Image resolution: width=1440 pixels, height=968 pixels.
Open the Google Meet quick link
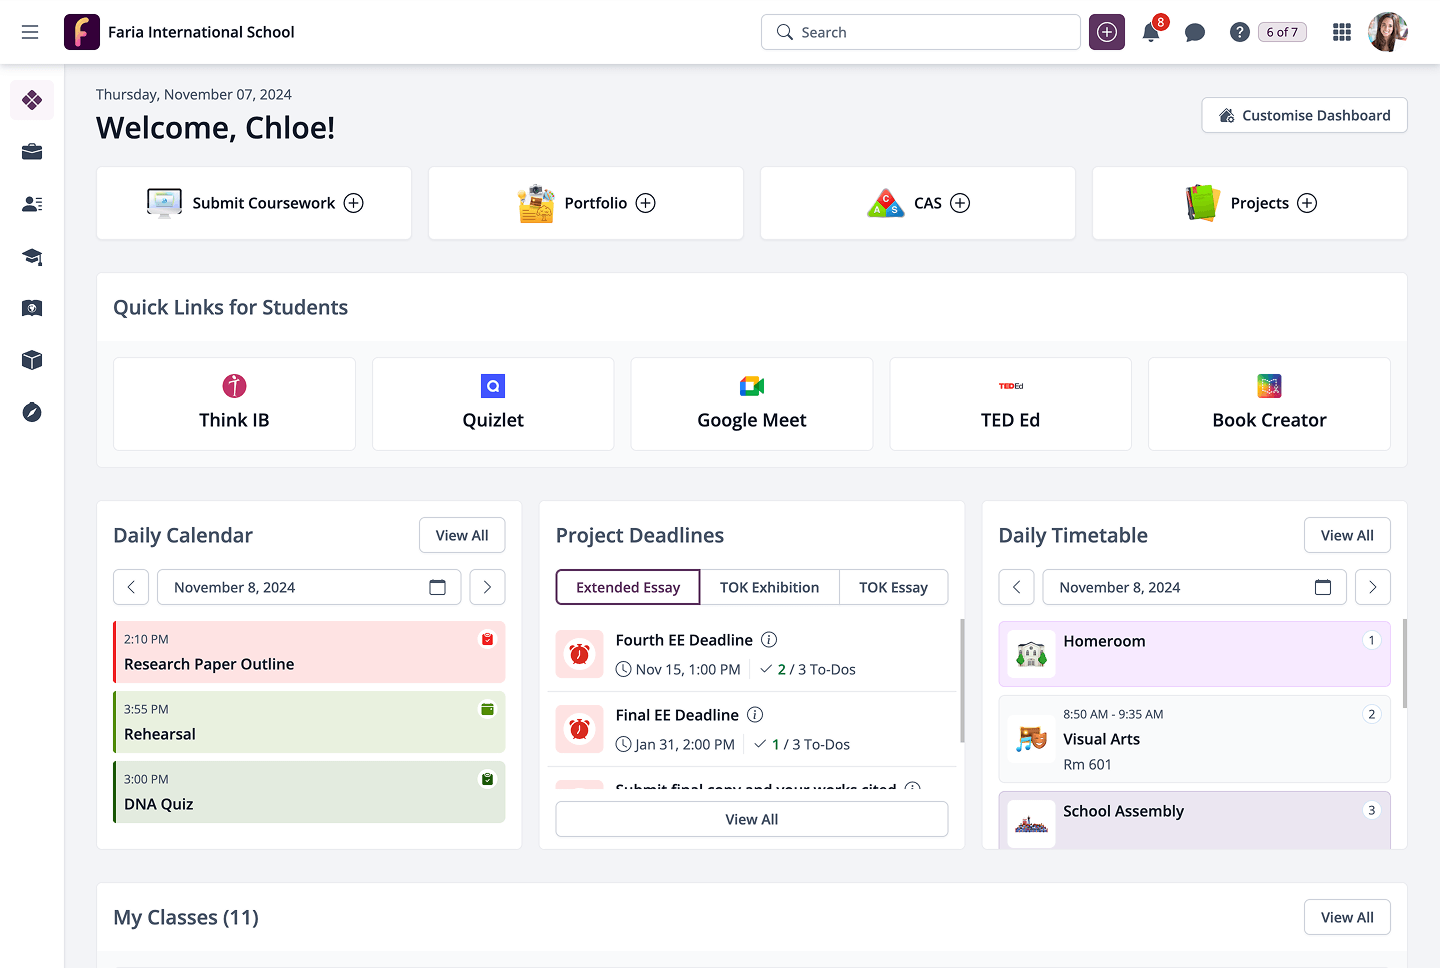pyautogui.click(x=751, y=404)
